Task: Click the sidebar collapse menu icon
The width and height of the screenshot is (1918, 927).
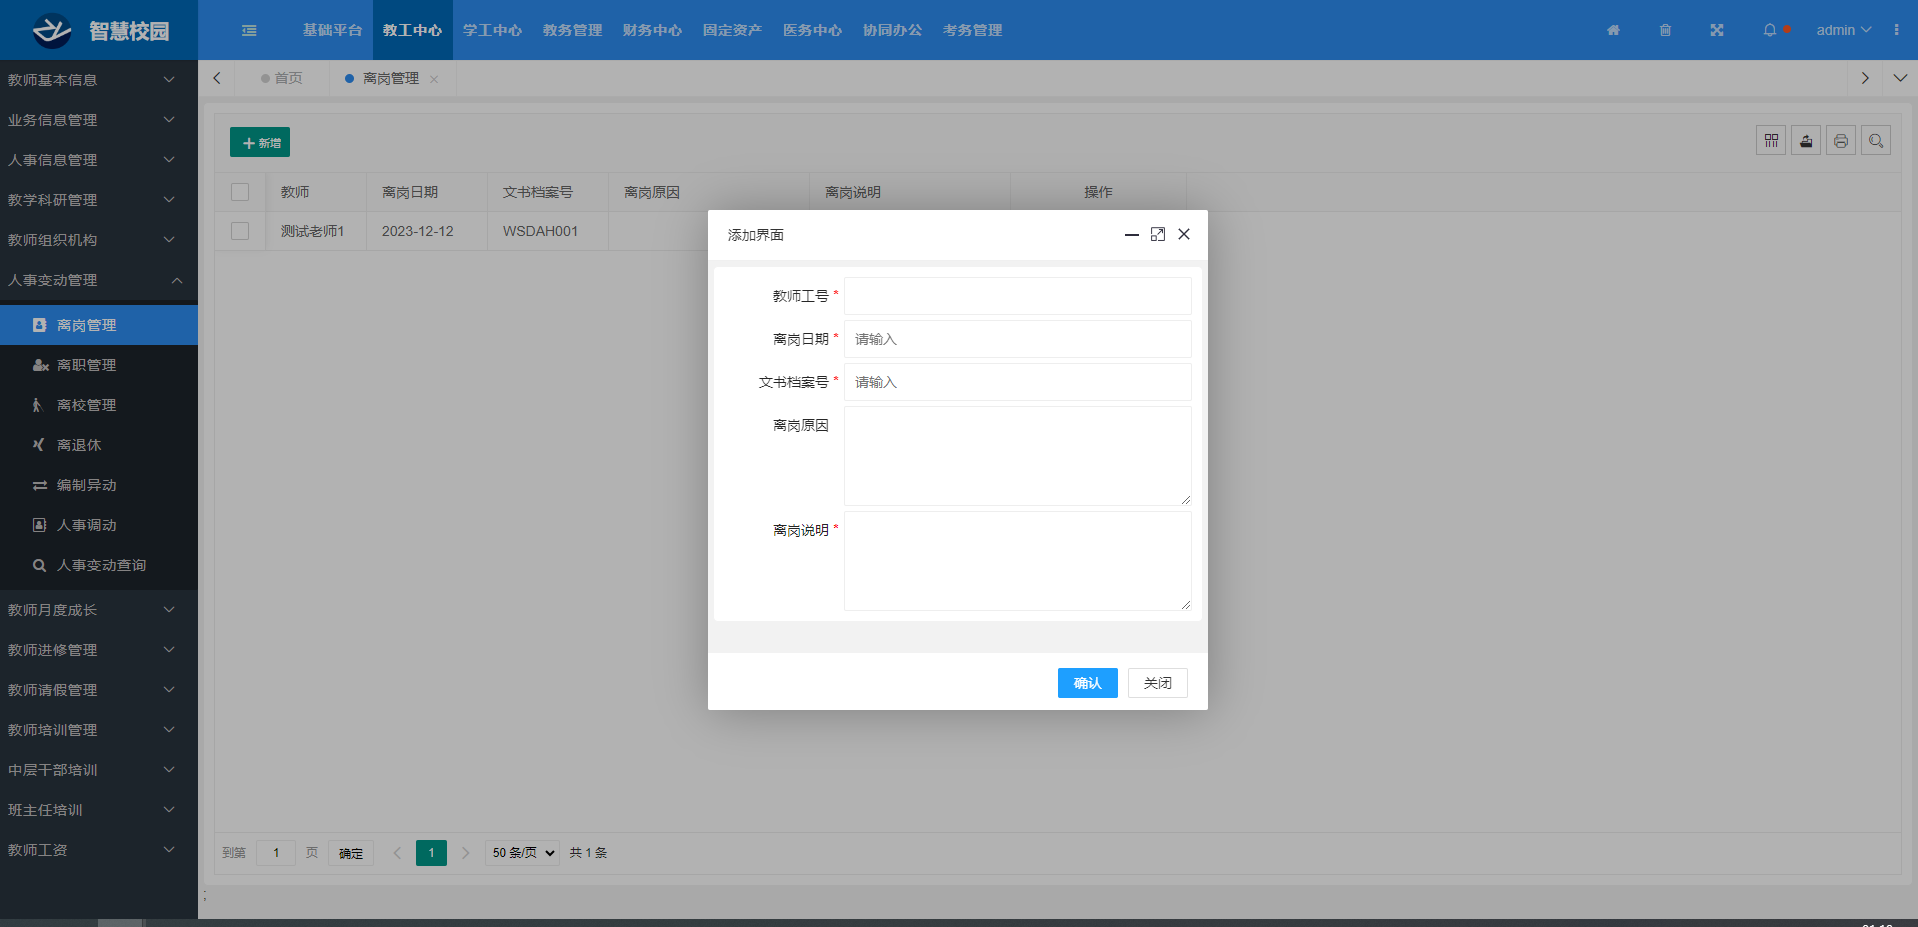Action: [x=249, y=30]
